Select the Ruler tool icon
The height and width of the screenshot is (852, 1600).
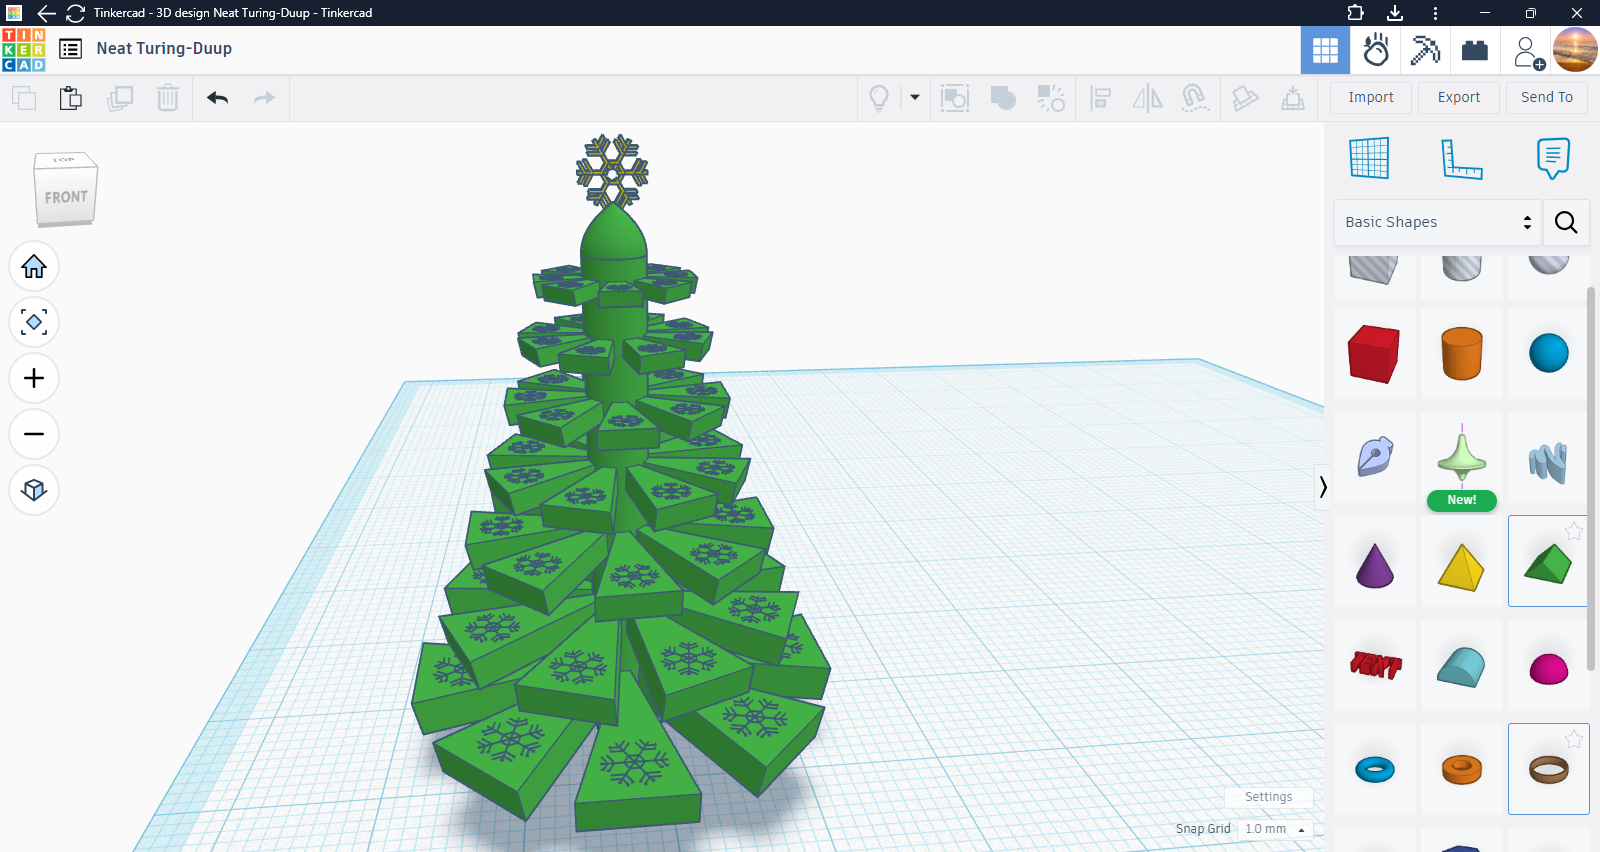1461,159
